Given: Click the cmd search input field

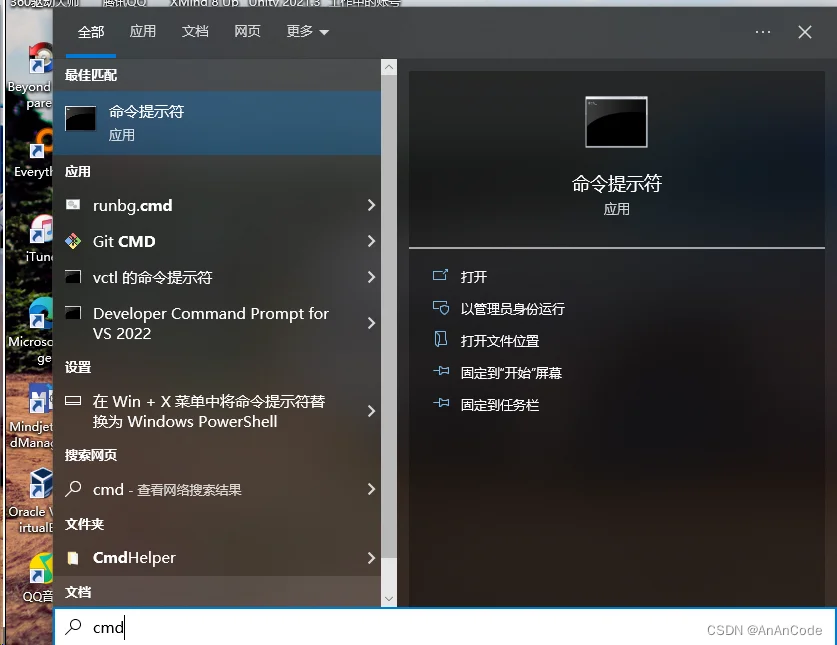Looking at the screenshot, I should tap(445, 627).
